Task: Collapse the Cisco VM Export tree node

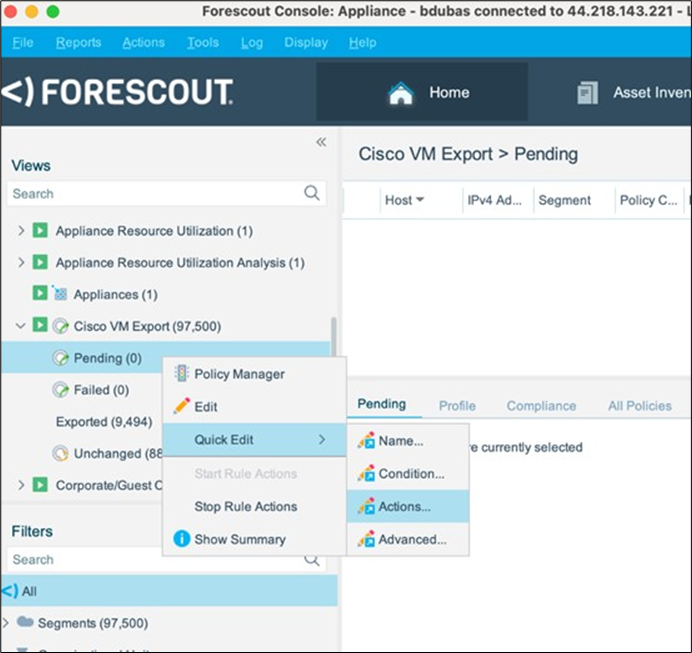Action: pos(20,326)
